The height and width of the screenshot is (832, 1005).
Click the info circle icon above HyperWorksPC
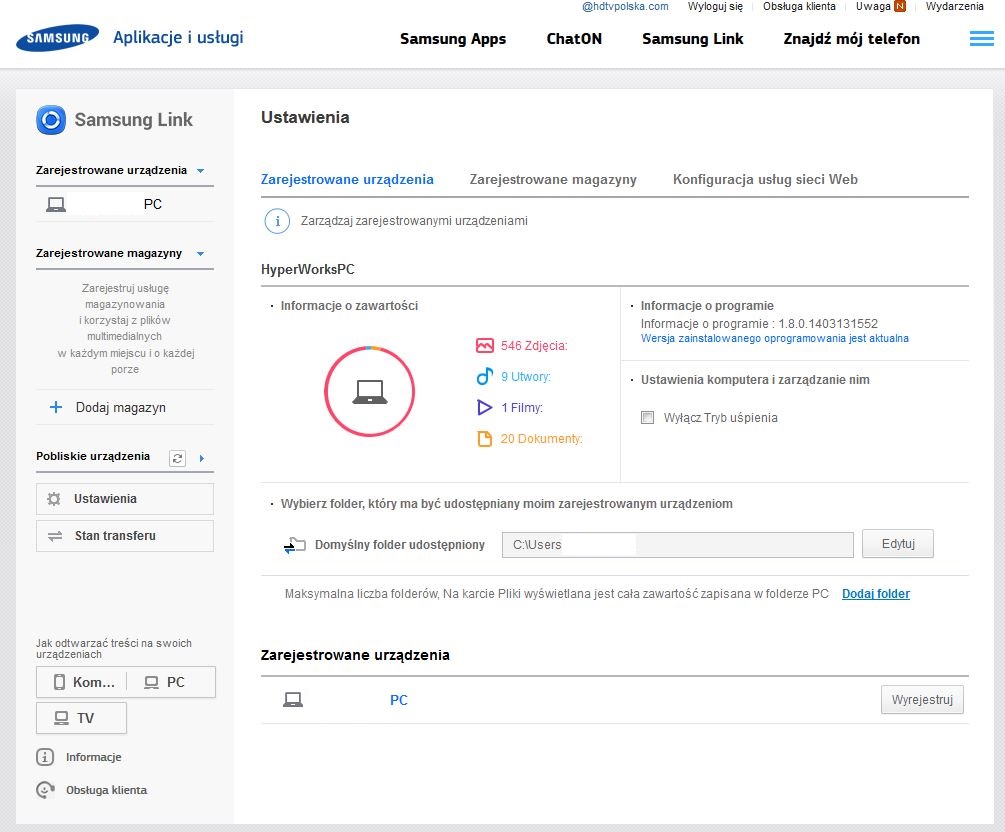(277, 221)
